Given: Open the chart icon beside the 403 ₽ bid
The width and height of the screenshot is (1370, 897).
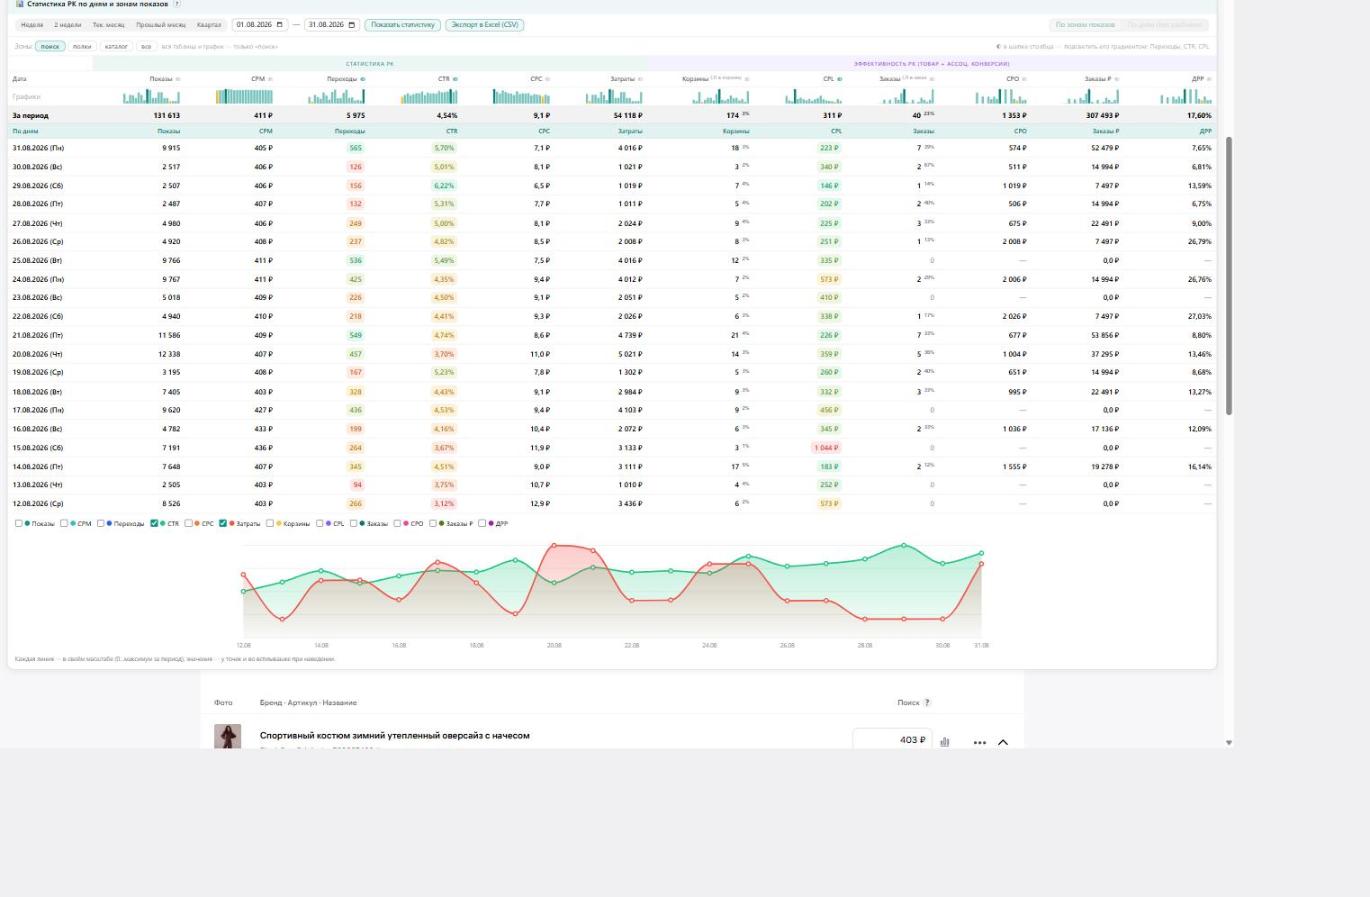Looking at the screenshot, I should point(945,742).
